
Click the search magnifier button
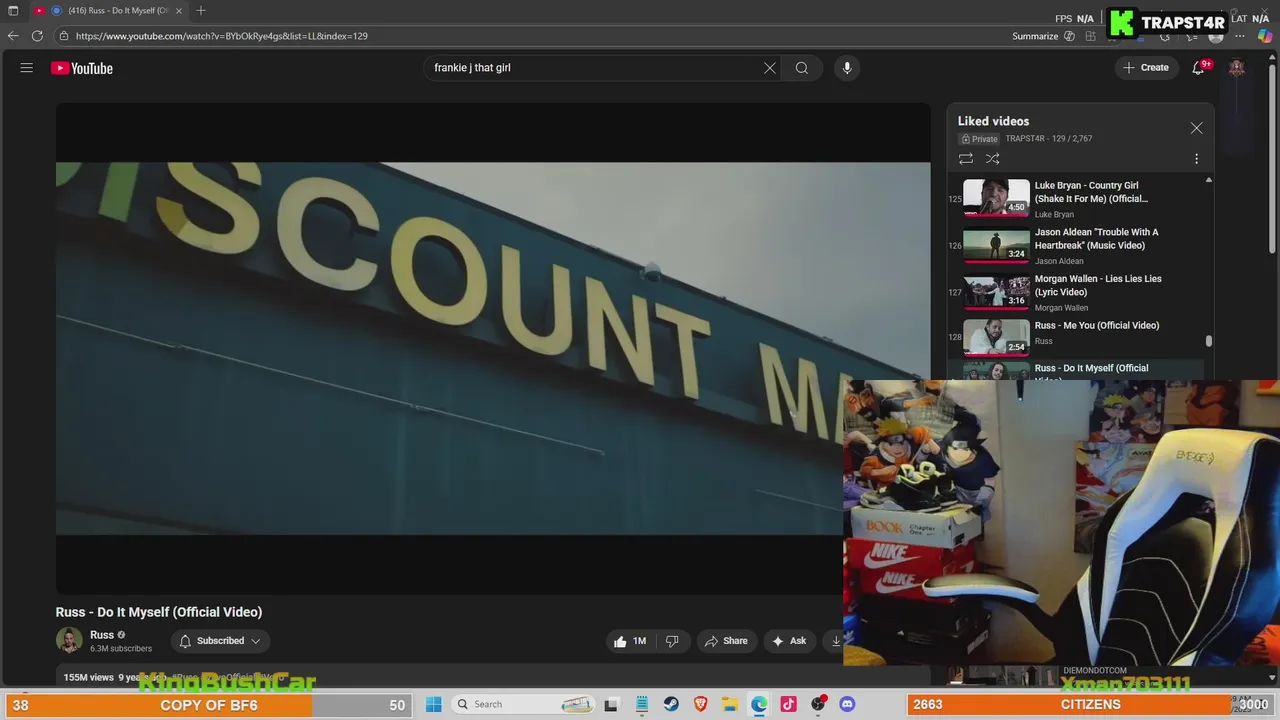point(801,68)
